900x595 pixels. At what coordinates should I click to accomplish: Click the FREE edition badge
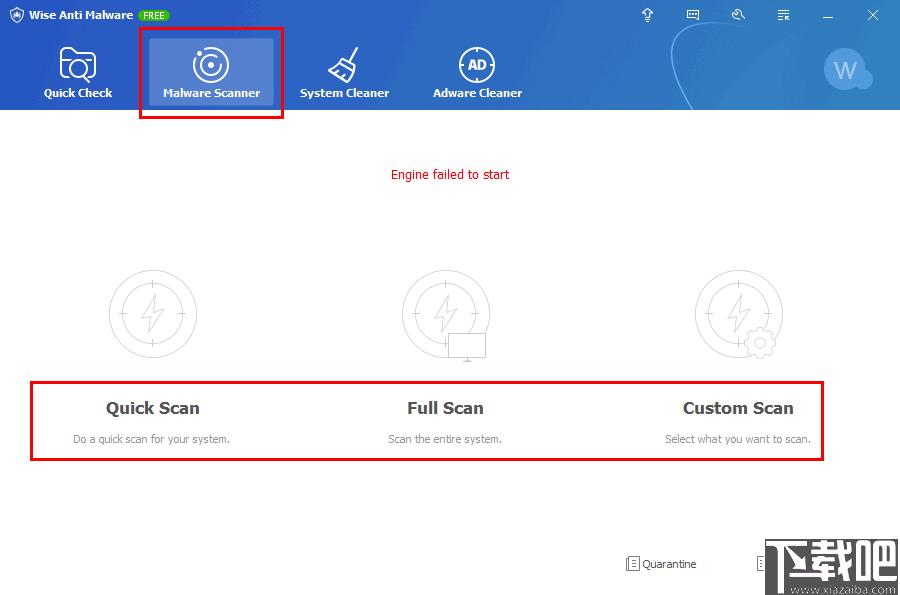154,15
